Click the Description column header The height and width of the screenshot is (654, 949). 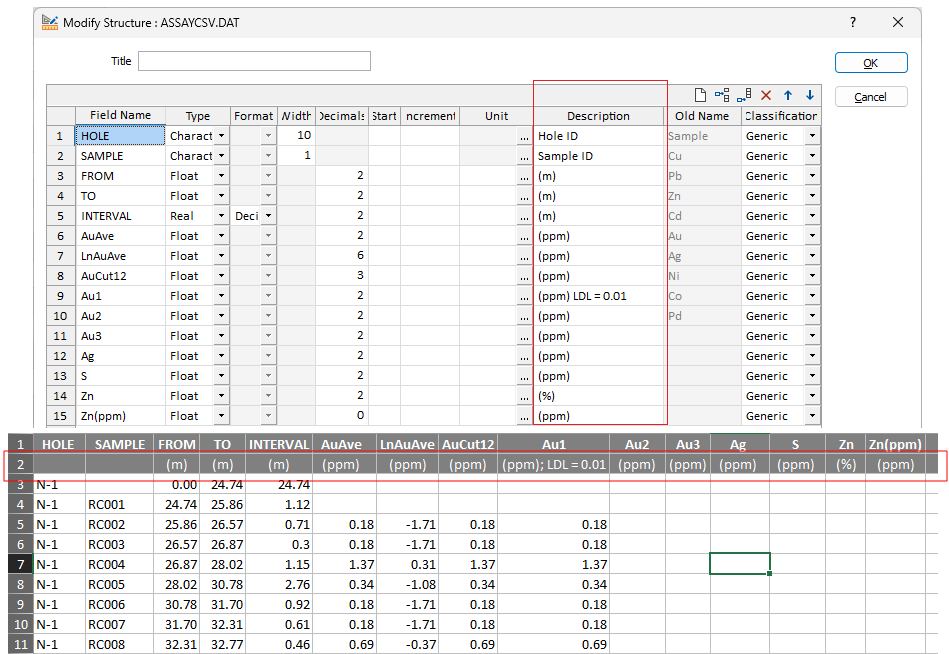[599, 116]
